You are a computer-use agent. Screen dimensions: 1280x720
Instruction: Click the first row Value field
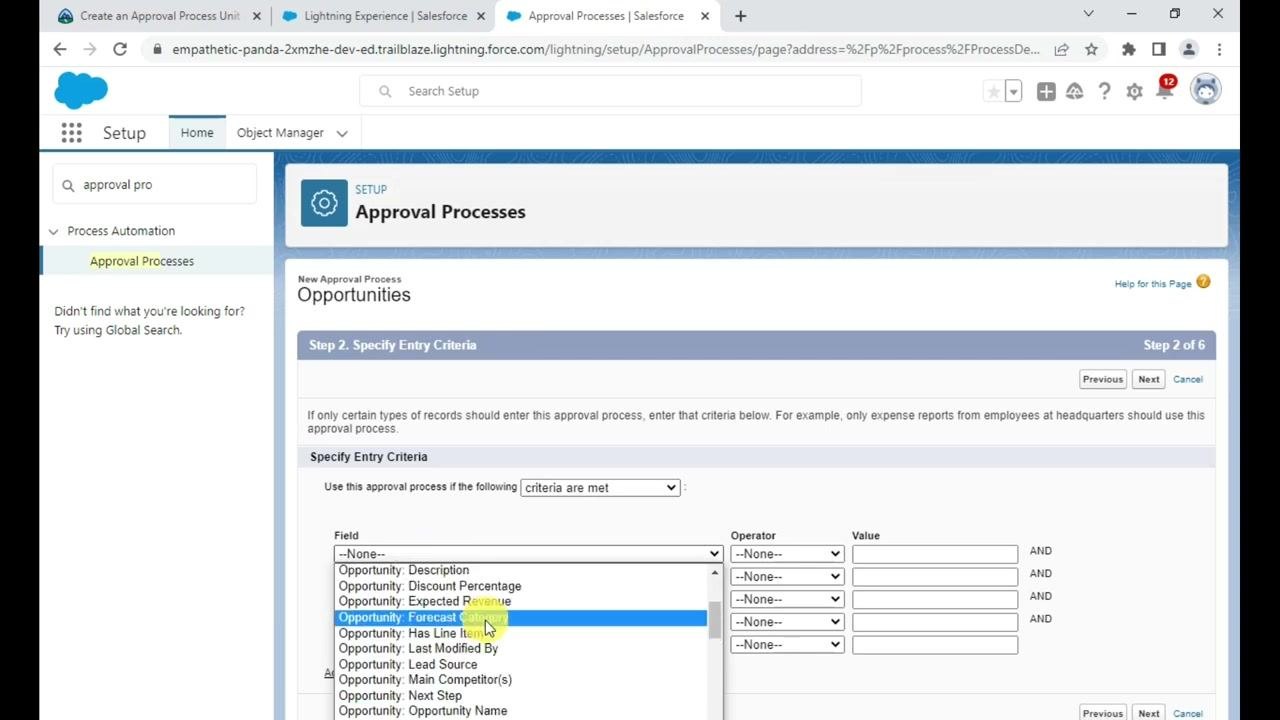[x=935, y=553]
